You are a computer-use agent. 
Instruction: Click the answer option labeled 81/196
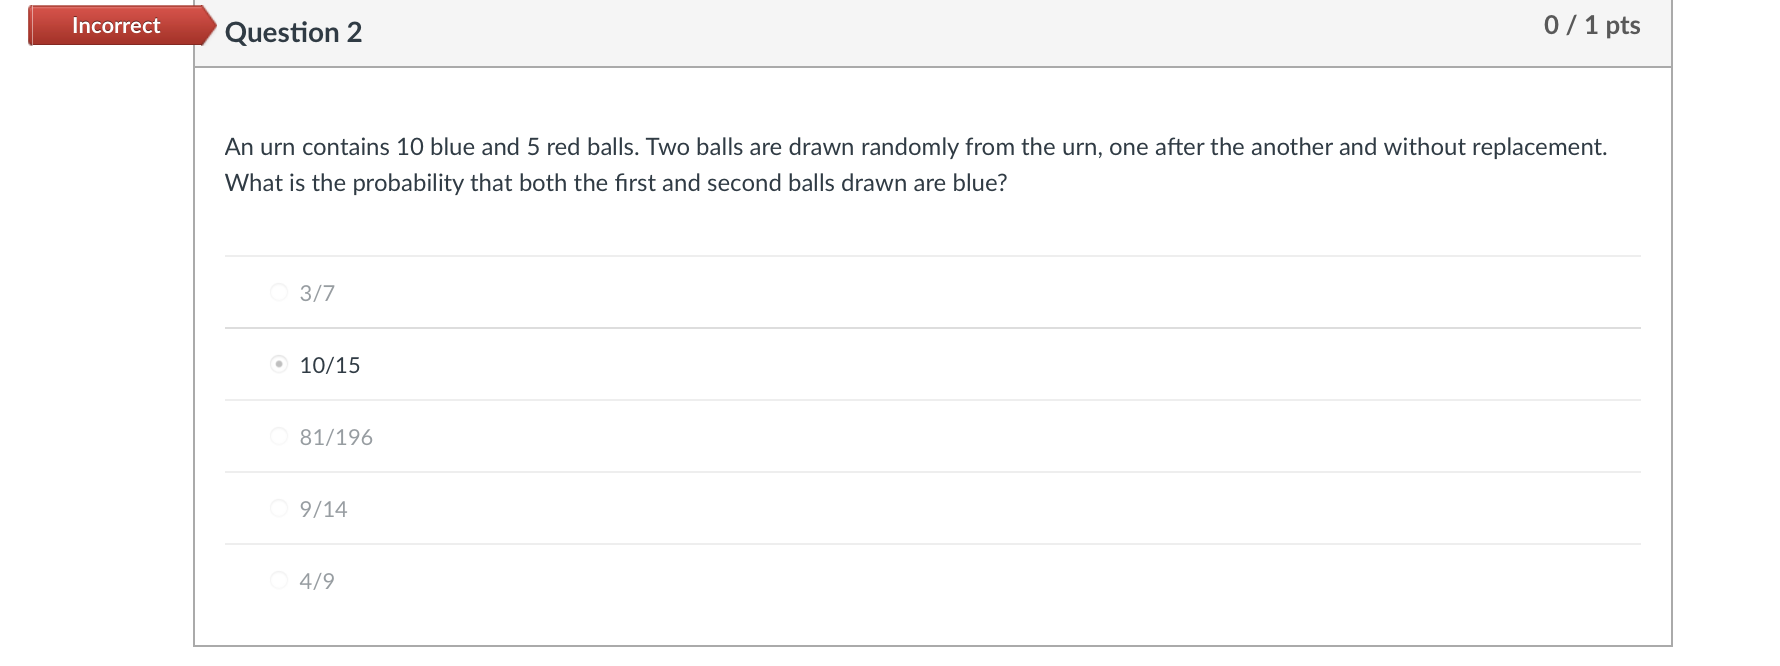[x=336, y=436]
